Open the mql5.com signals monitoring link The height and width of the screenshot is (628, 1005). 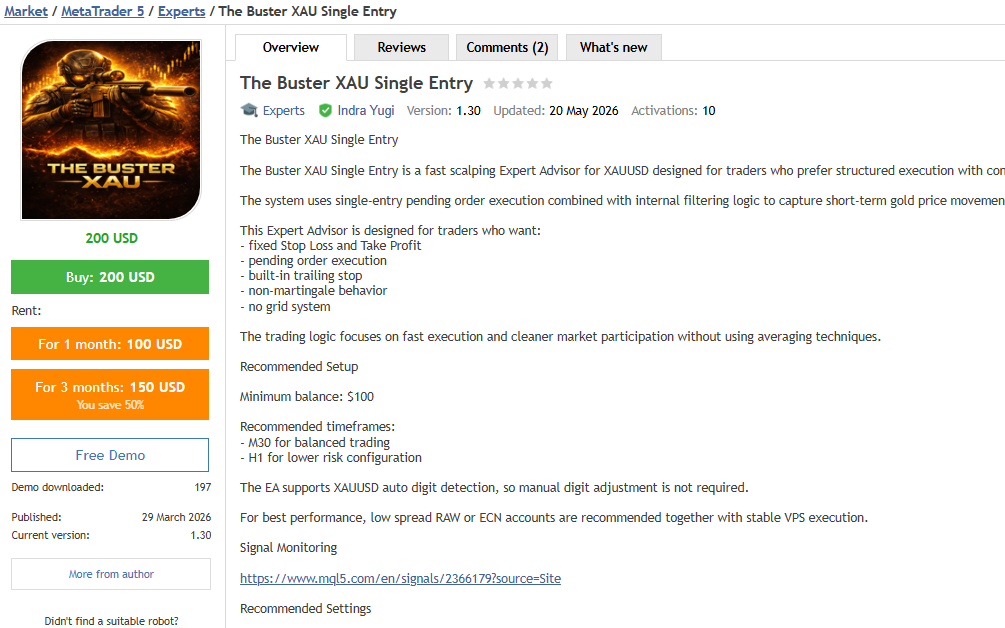pyautogui.click(x=401, y=578)
